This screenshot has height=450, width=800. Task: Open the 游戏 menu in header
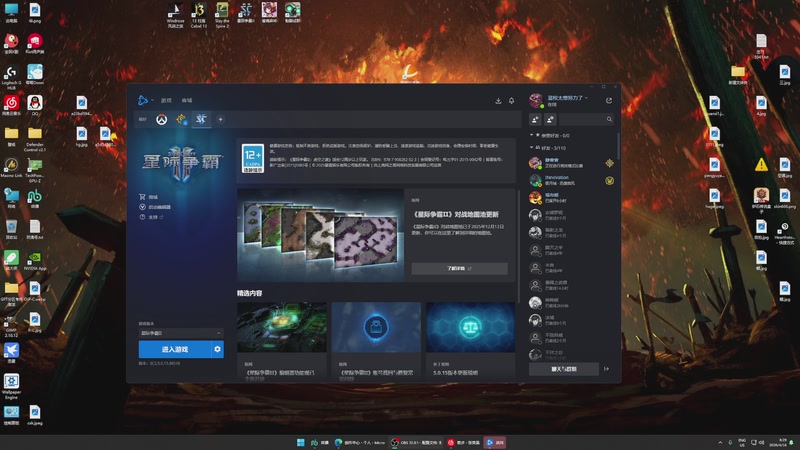166,101
